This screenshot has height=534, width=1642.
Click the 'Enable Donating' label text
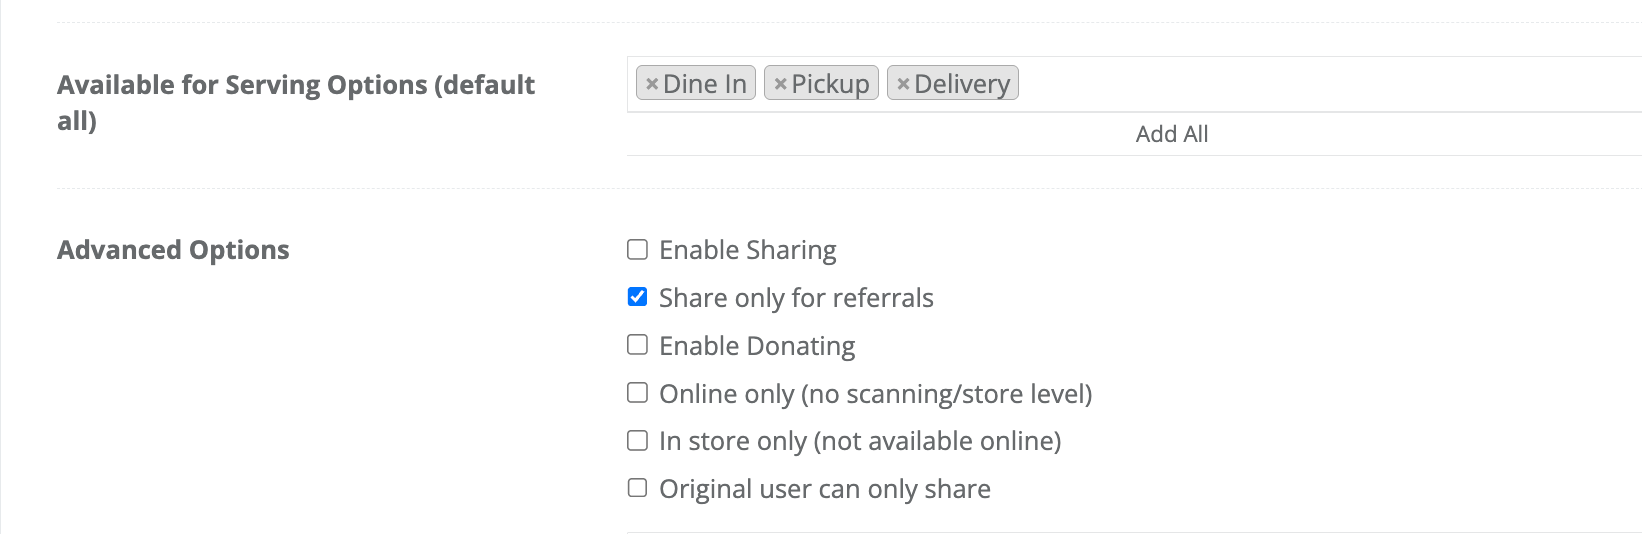[757, 346]
